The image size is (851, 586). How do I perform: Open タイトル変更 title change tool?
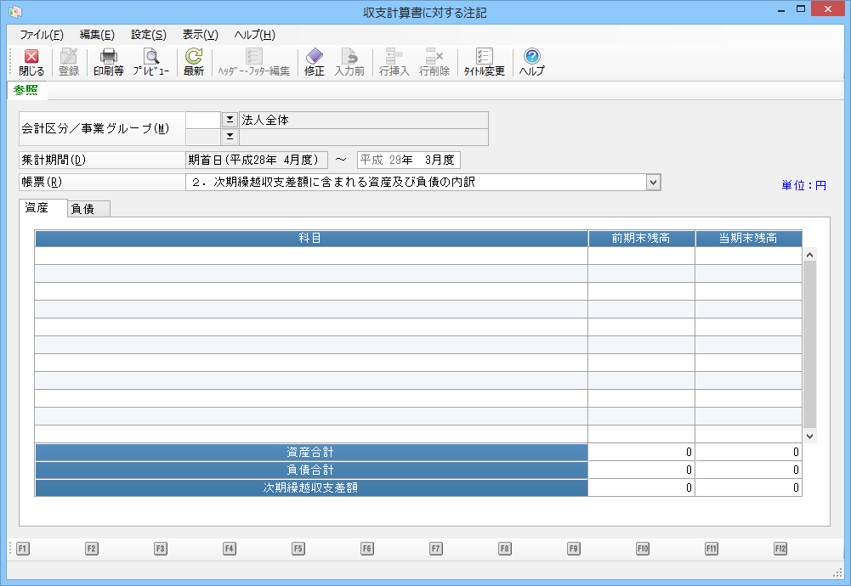pyautogui.click(x=484, y=63)
